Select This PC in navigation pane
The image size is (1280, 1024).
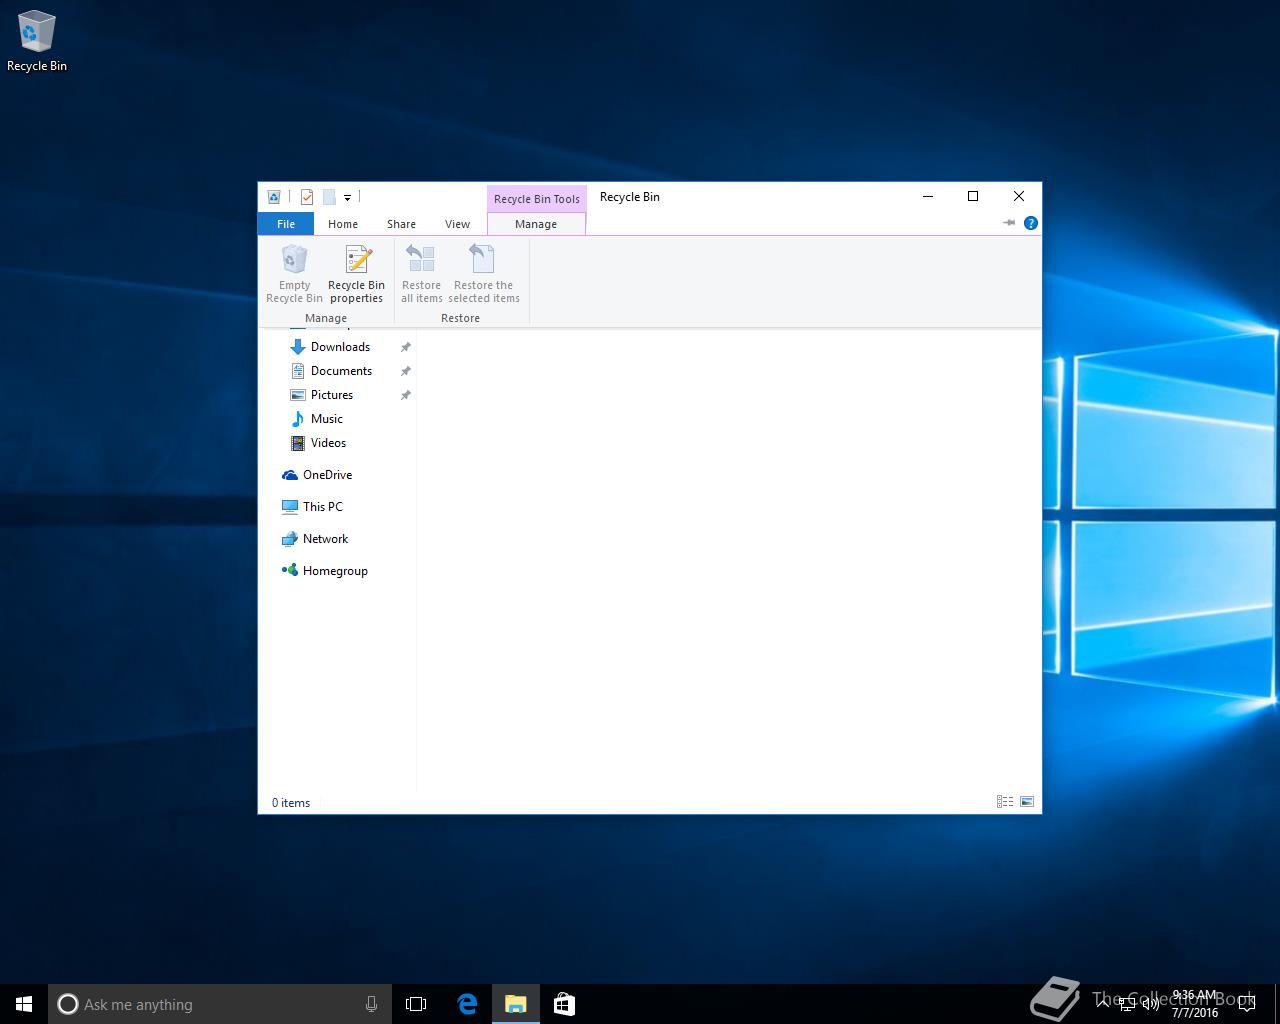click(x=322, y=507)
